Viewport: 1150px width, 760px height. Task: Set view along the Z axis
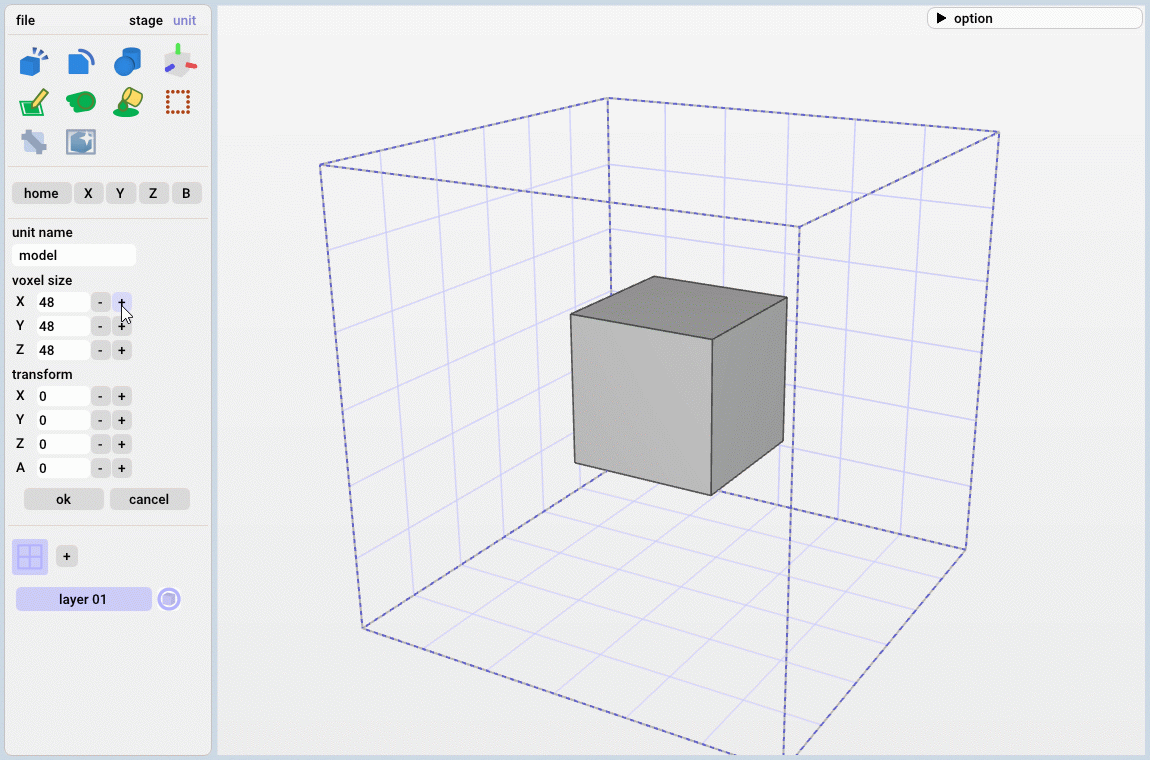point(153,194)
